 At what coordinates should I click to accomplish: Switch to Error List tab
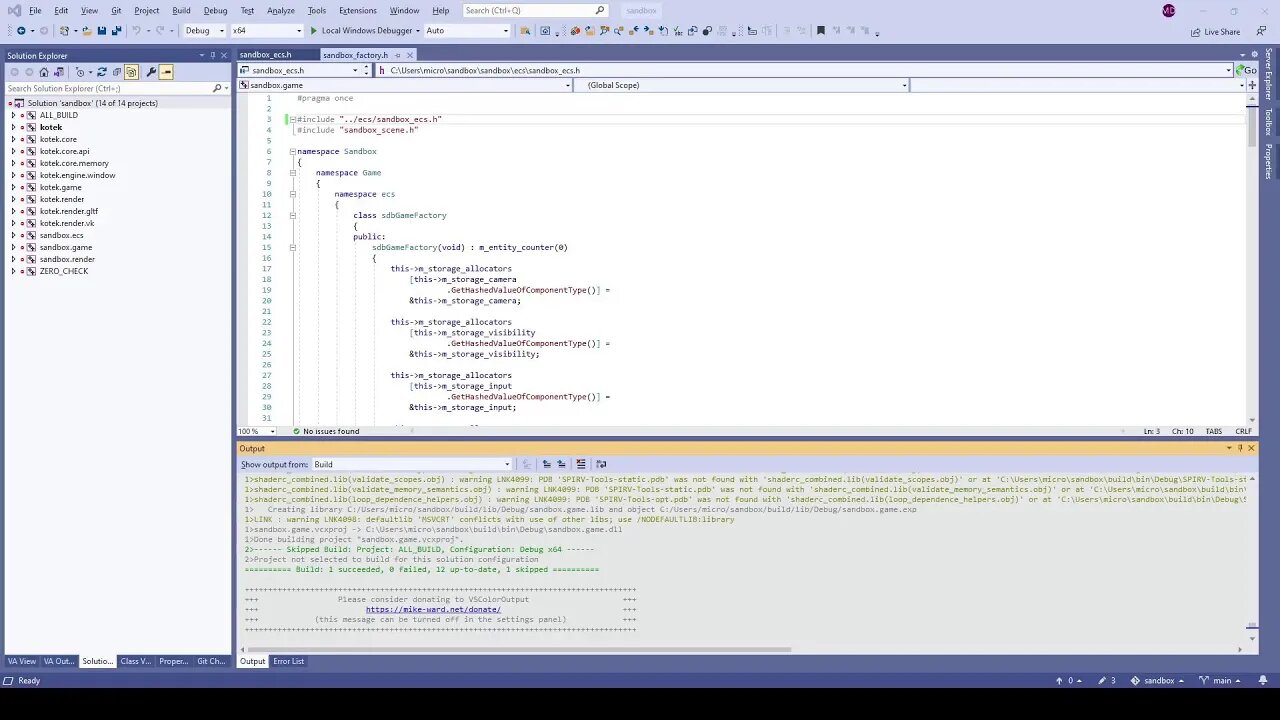(288, 661)
